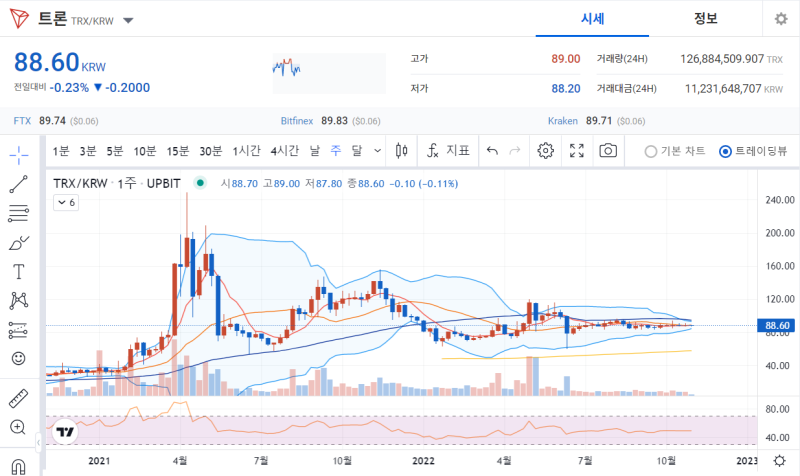Open the TRX/KRW market dropdown arrow
Screen dimensions: 800x476
[x=128, y=21]
